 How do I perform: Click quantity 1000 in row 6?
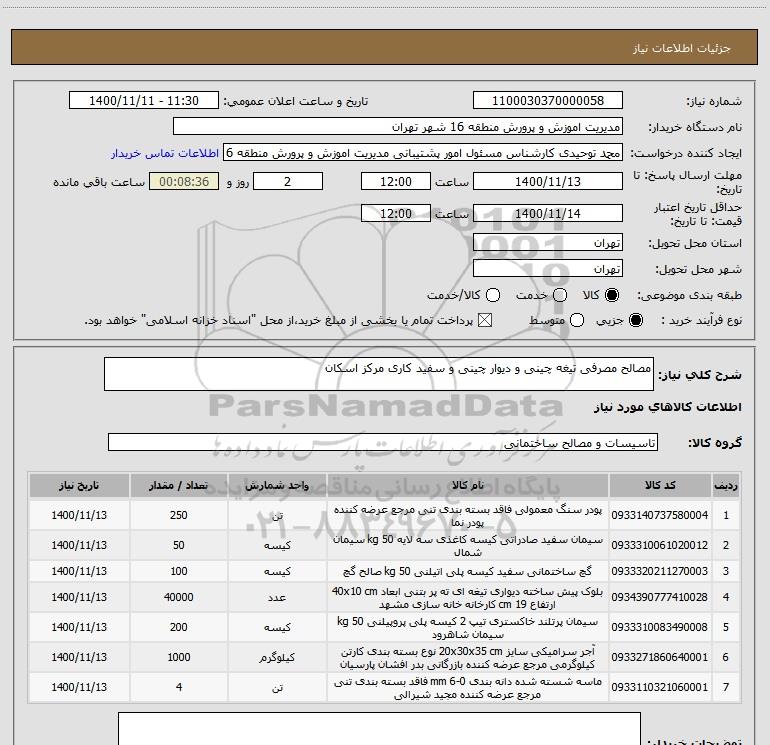coord(179,657)
